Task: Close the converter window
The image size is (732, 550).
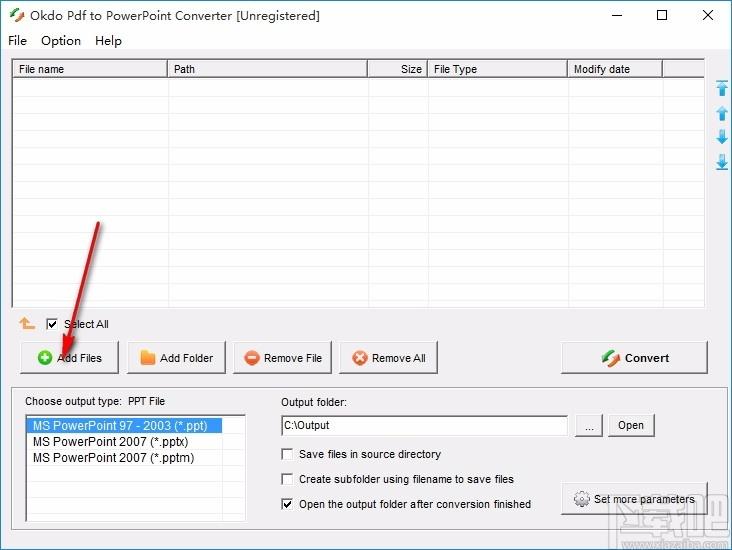Action: tap(708, 15)
